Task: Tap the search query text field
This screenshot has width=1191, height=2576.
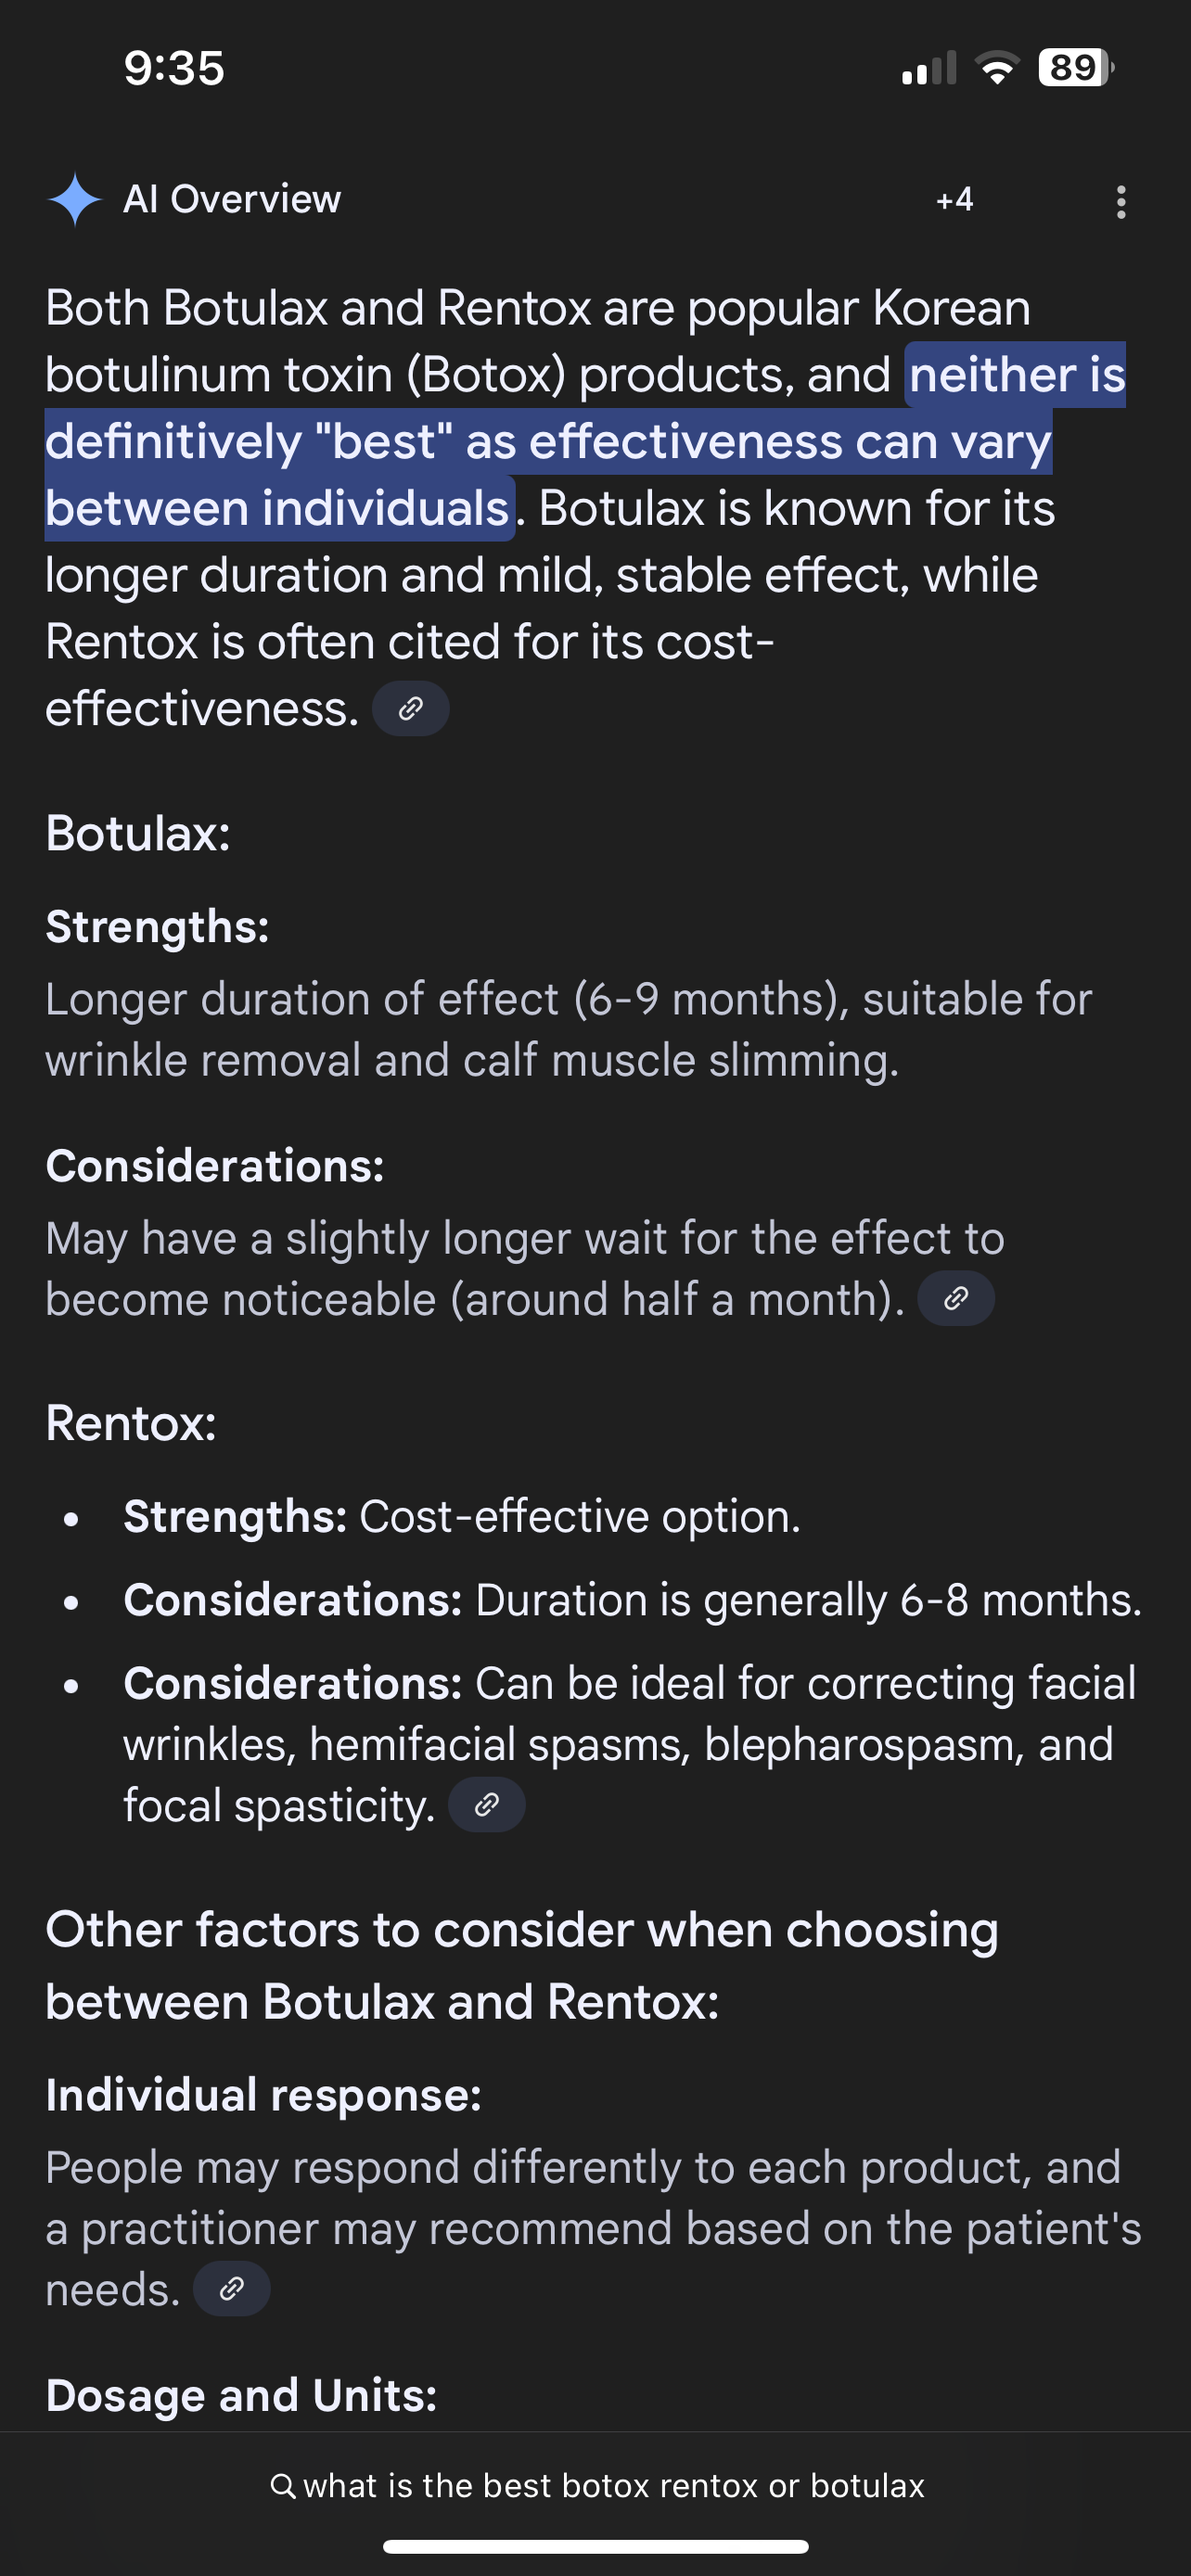Action: [x=613, y=2486]
